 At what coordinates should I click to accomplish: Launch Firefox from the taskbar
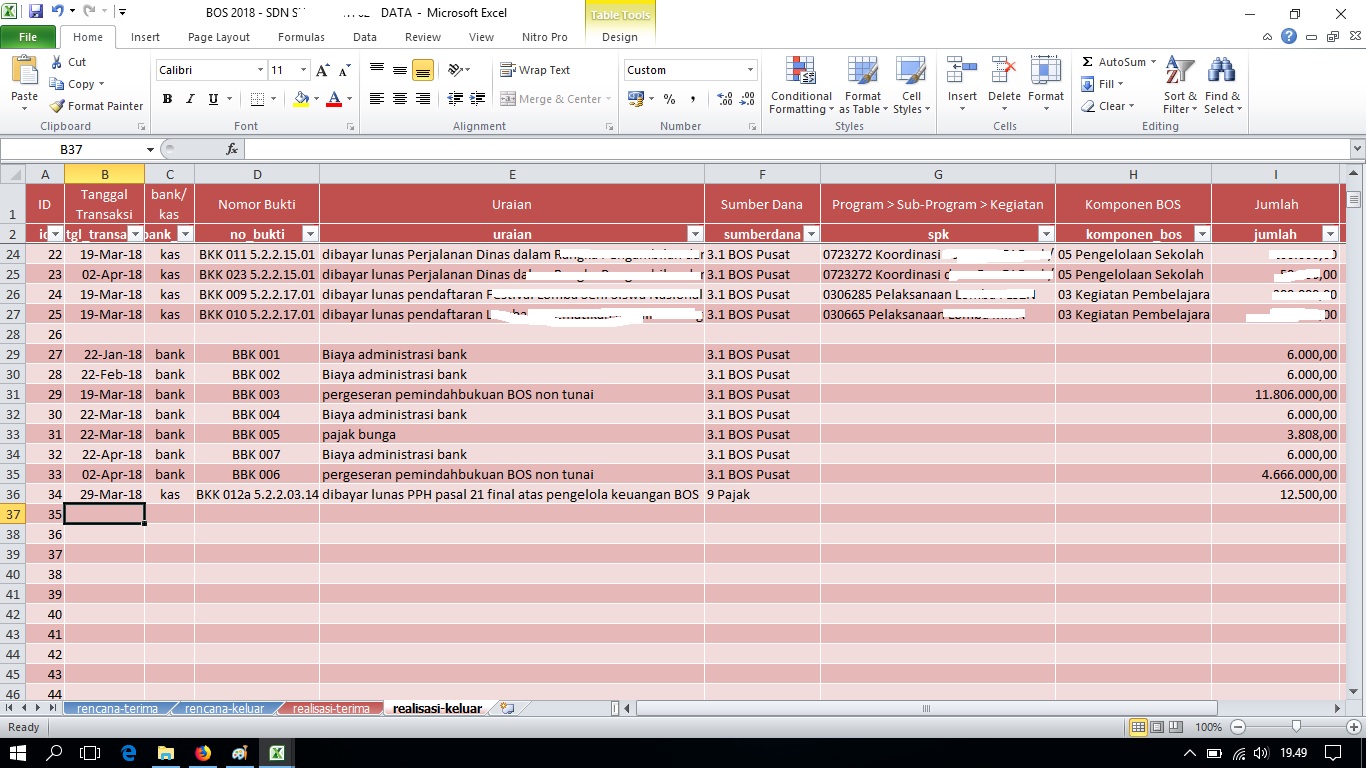(x=203, y=753)
